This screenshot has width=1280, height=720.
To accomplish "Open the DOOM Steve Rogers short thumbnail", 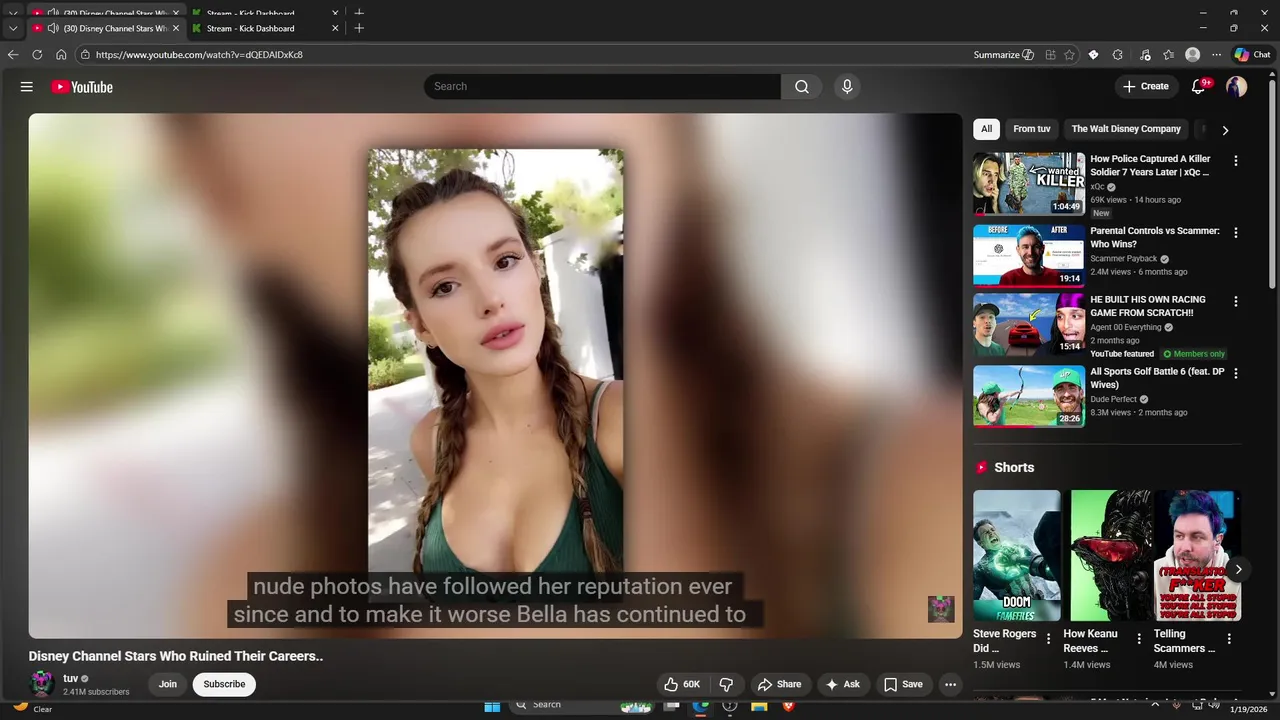I will (x=1017, y=556).
